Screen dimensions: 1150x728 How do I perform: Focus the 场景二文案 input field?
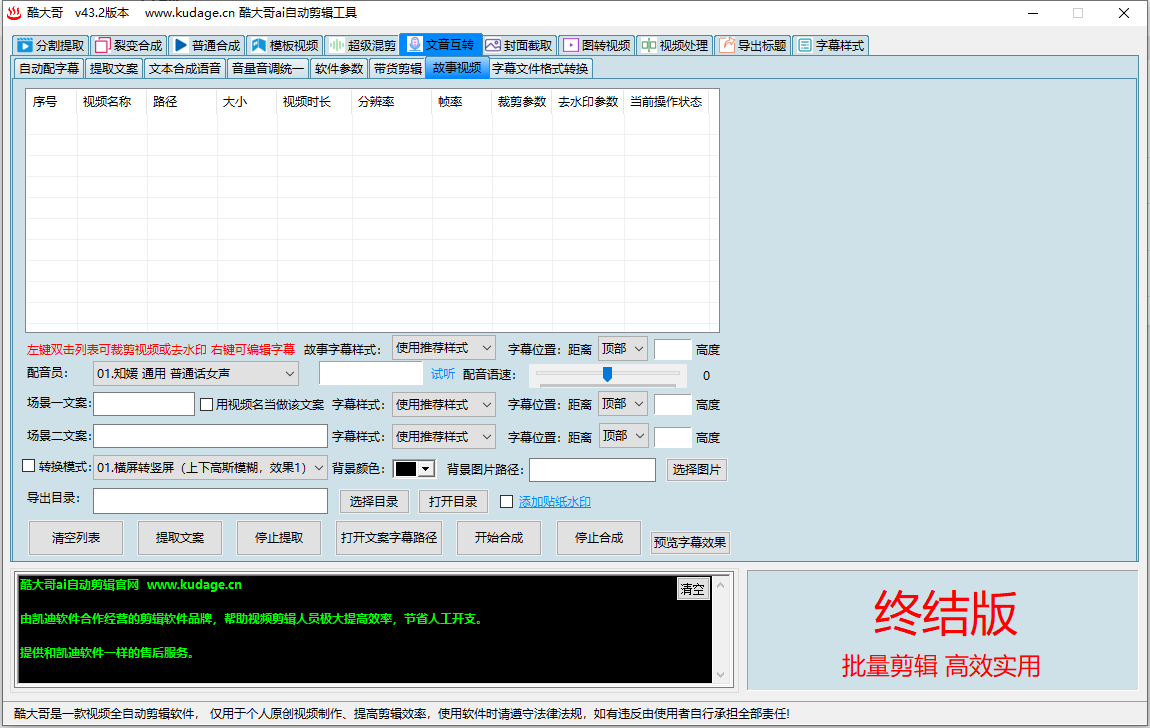[x=210, y=435]
